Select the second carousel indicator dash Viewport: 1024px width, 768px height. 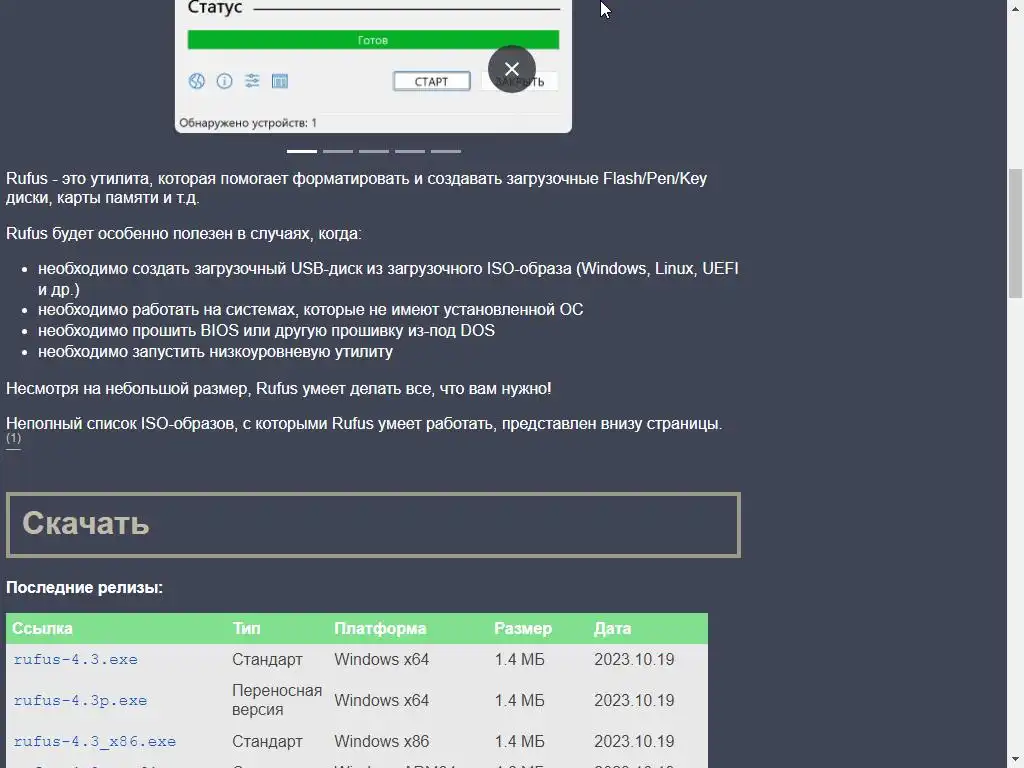338,152
